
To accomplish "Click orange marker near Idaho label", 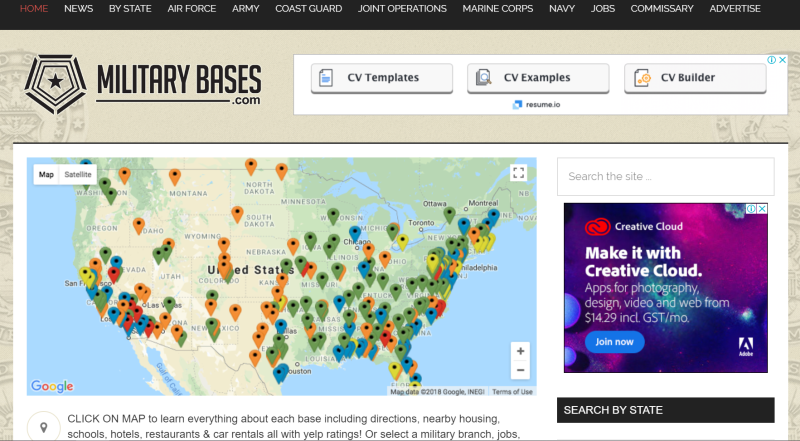I will [139, 226].
